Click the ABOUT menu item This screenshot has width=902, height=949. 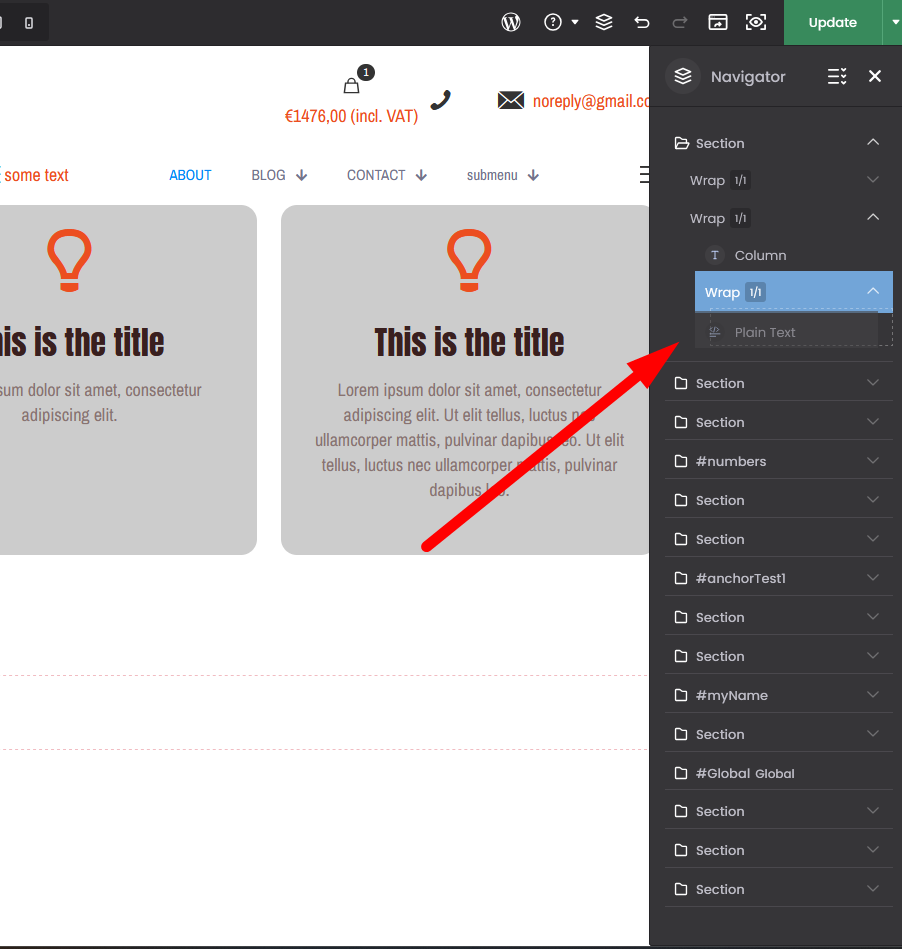point(190,175)
